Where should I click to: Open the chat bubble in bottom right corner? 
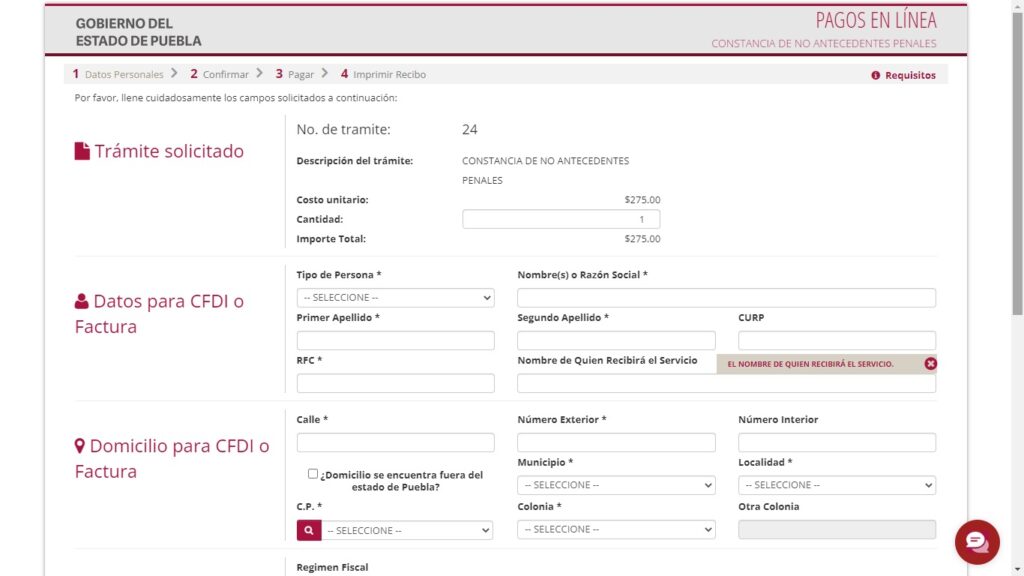[x=977, y=542]
